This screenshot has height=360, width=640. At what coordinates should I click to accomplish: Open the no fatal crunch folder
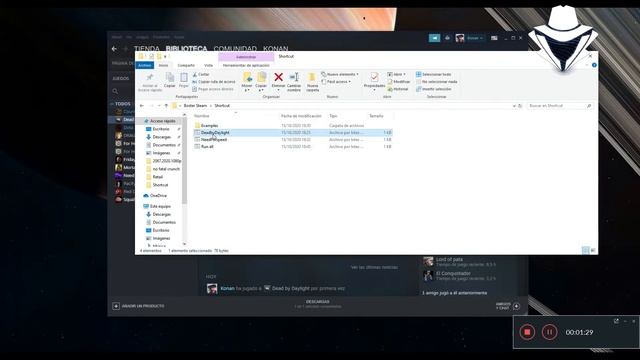(x=166, y=169)
